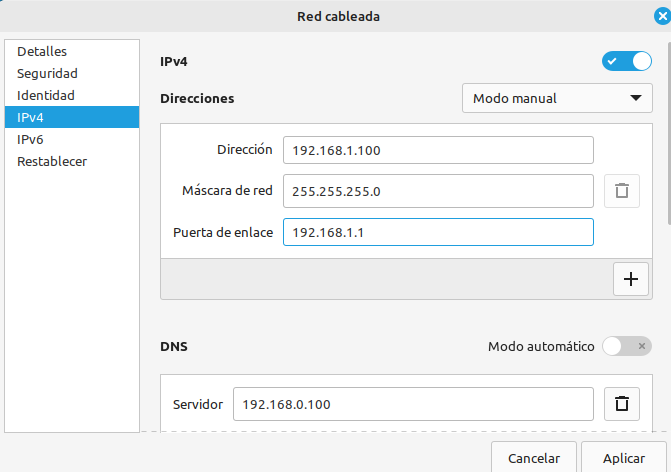Disable the IPv4 switch

[x=627, y=61]
